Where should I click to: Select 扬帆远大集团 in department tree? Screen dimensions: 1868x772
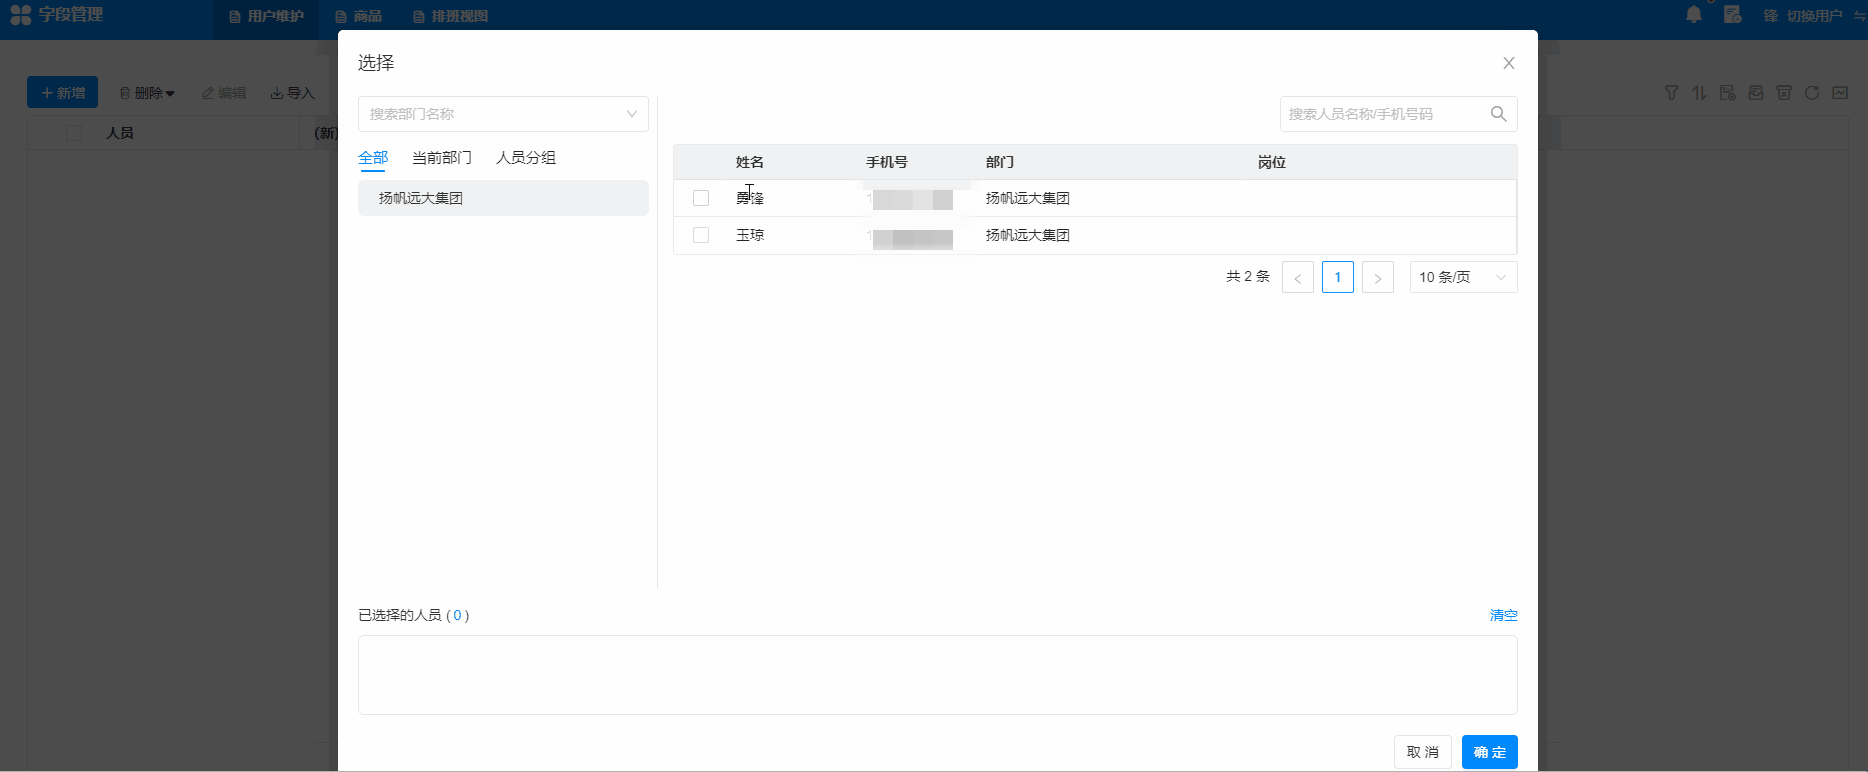point(503,198)
